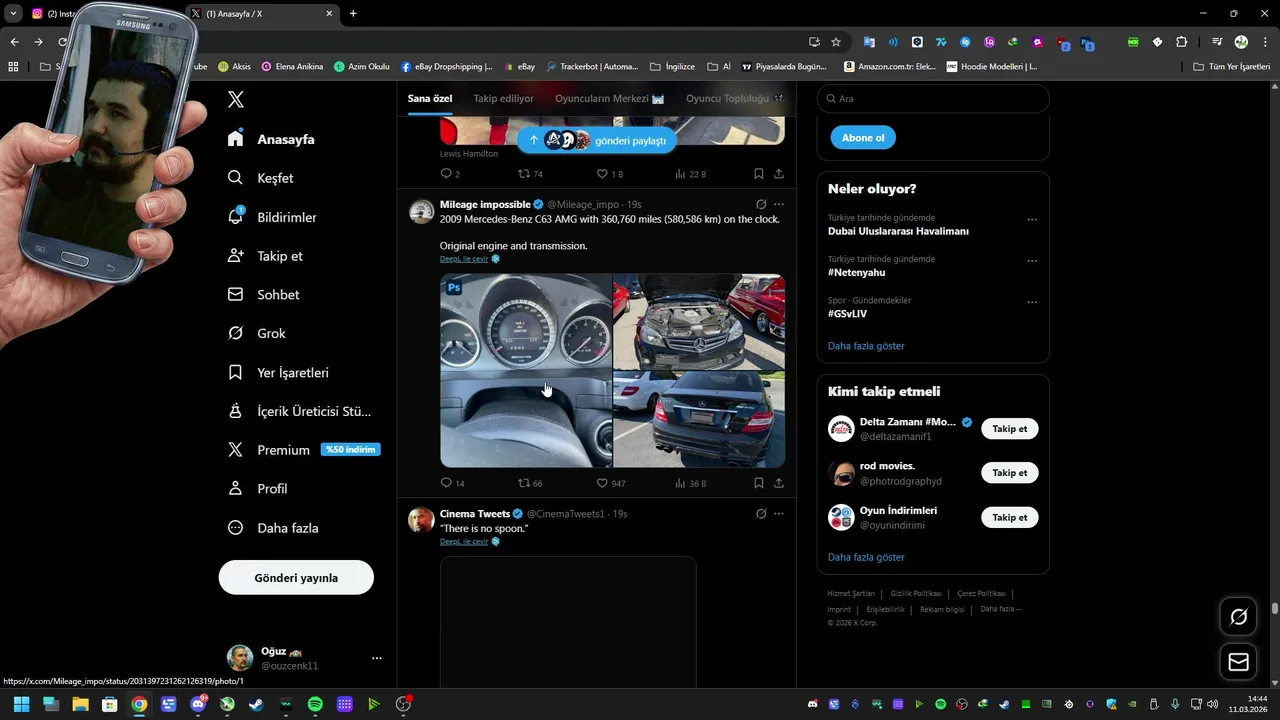
Task: Follow rod movies. account
Action: pos(1010,473)
